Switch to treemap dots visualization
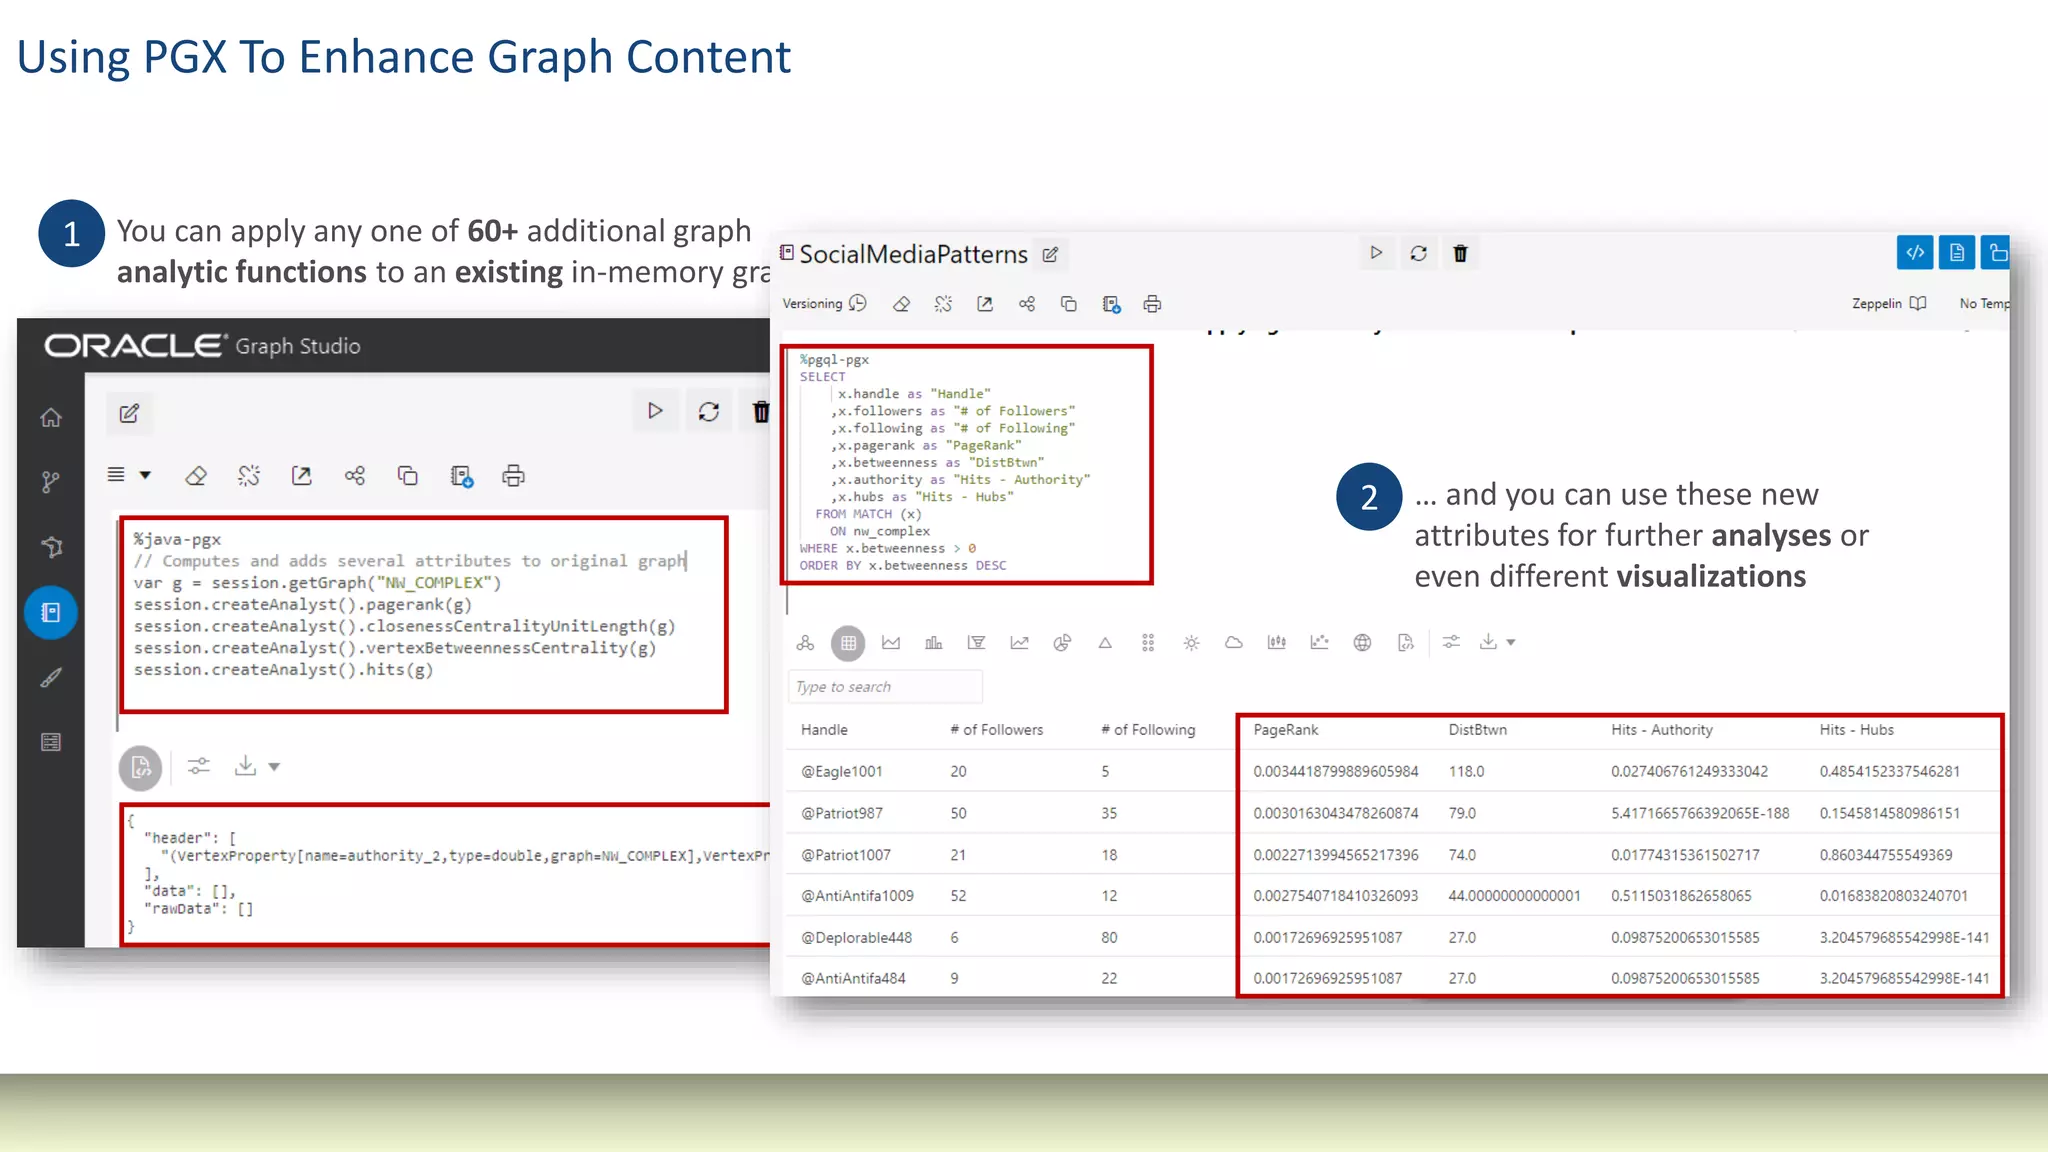The width and height of the screenshot is (2048, 1152). point(1148,643)
